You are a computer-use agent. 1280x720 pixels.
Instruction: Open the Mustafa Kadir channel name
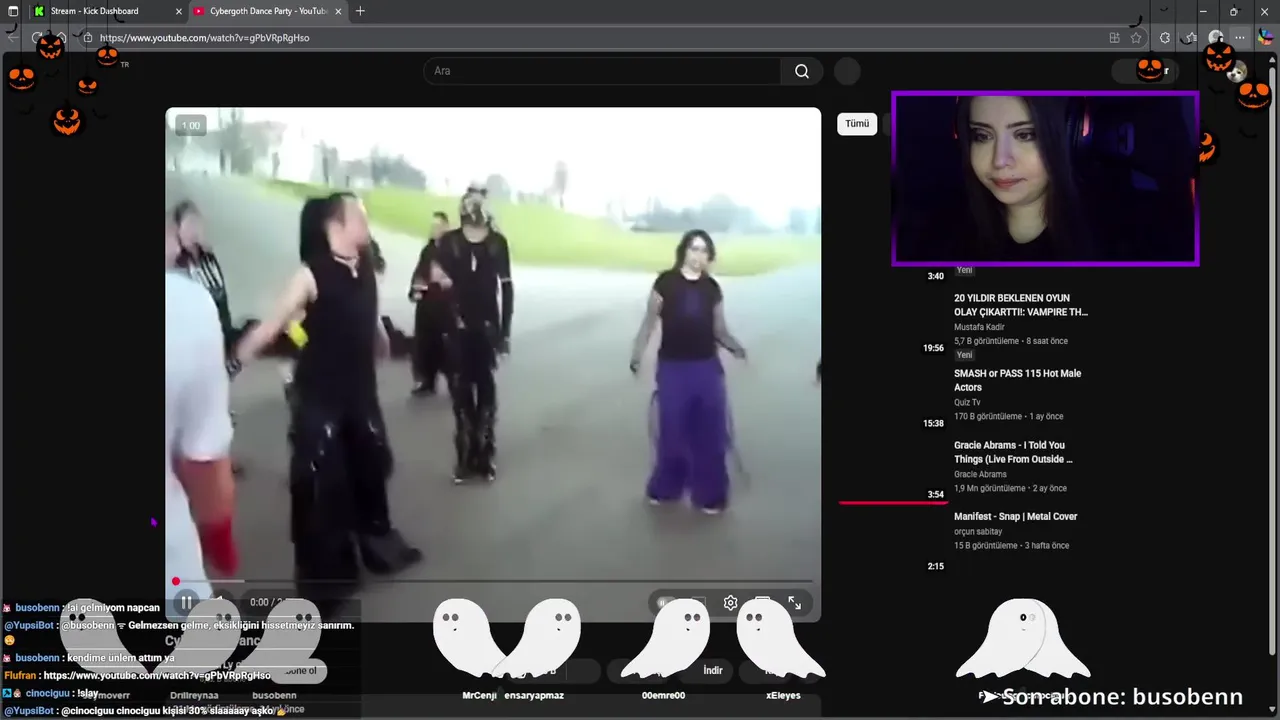coord(979,327)
